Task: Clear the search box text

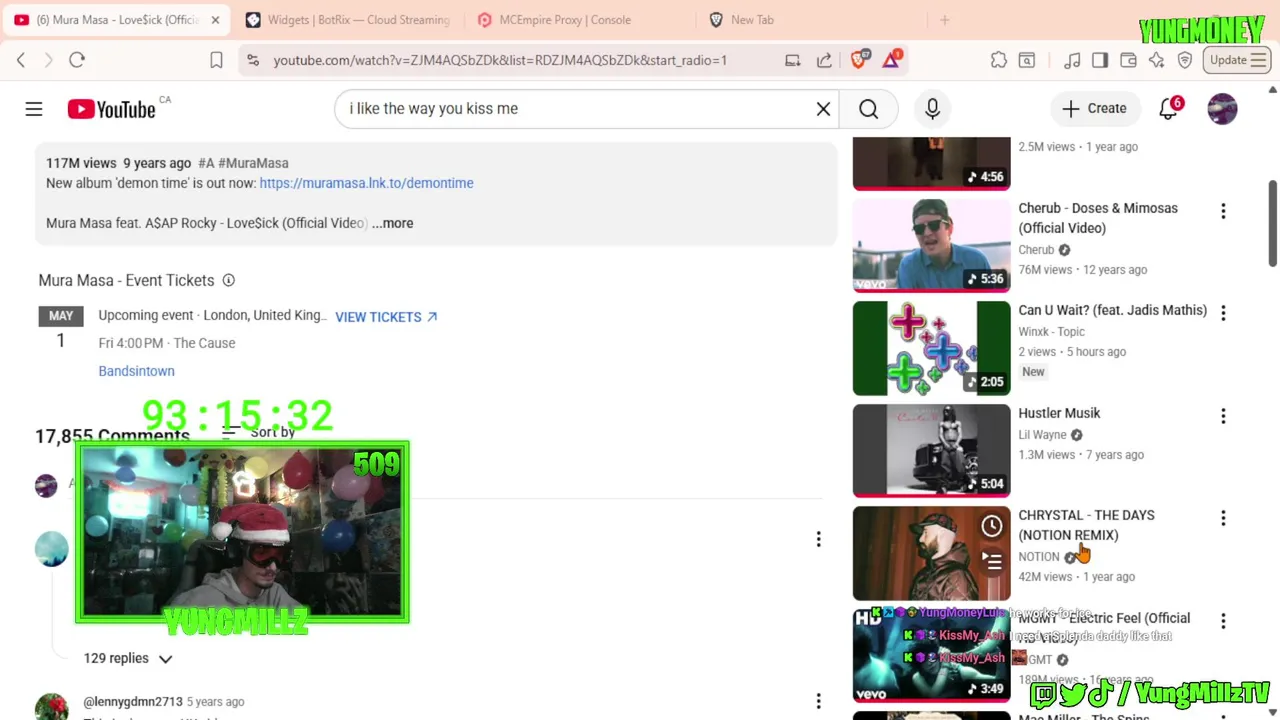Action: pos(823,109)
